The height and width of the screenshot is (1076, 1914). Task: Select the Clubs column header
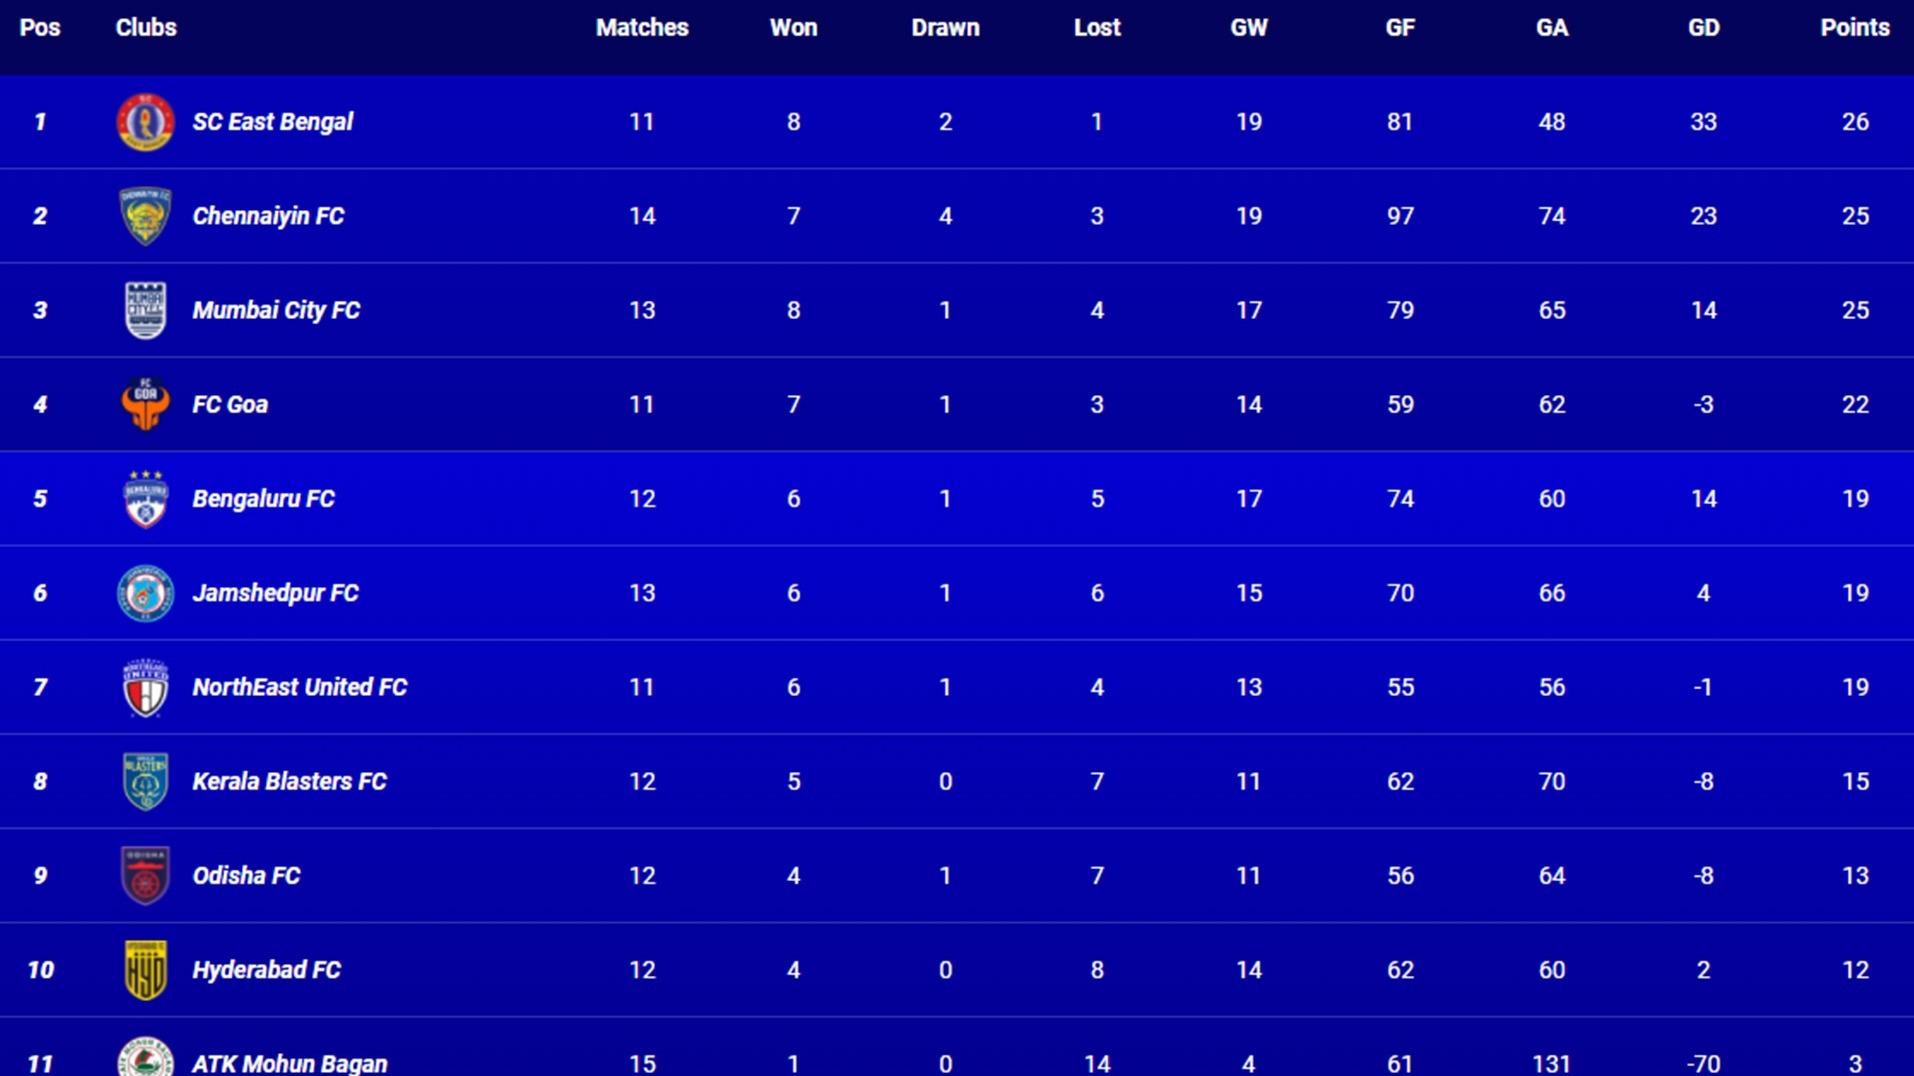(146, 28)
